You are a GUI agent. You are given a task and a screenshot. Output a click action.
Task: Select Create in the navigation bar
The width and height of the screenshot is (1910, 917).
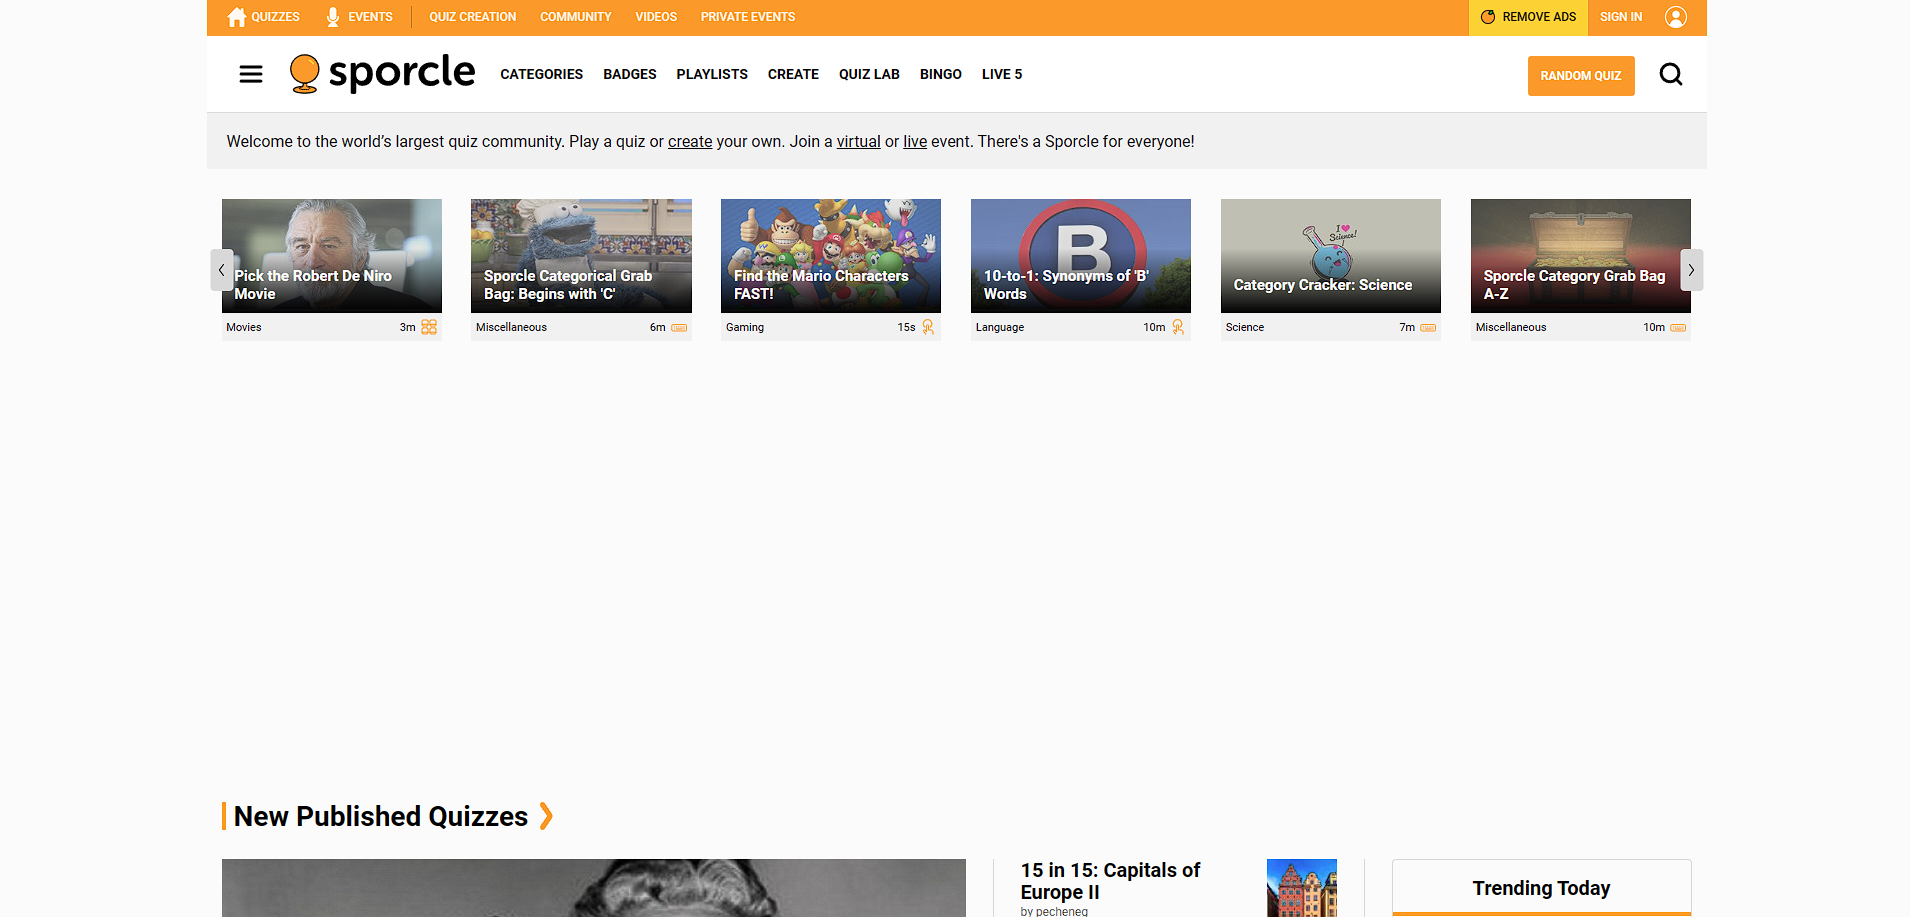point(793,74)
